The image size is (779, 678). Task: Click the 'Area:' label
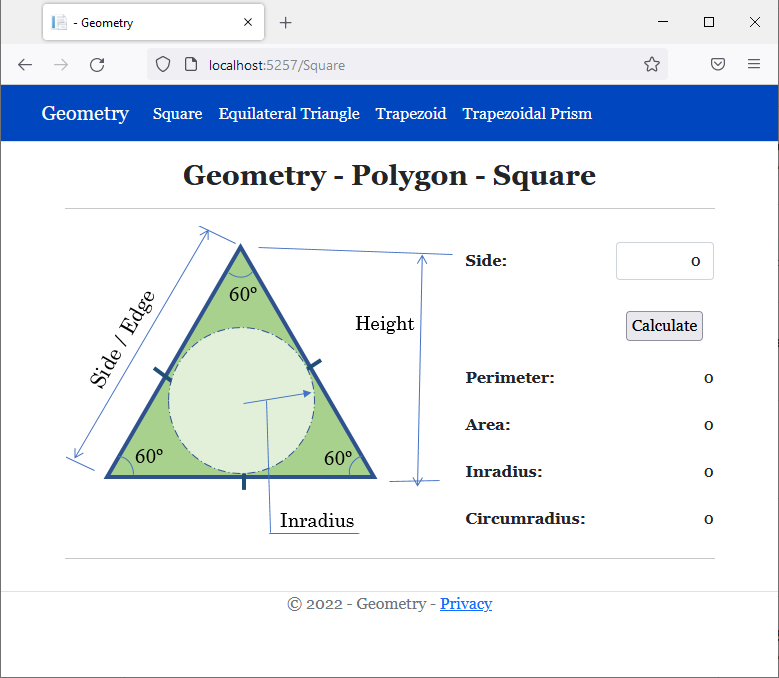pos(488,425)
